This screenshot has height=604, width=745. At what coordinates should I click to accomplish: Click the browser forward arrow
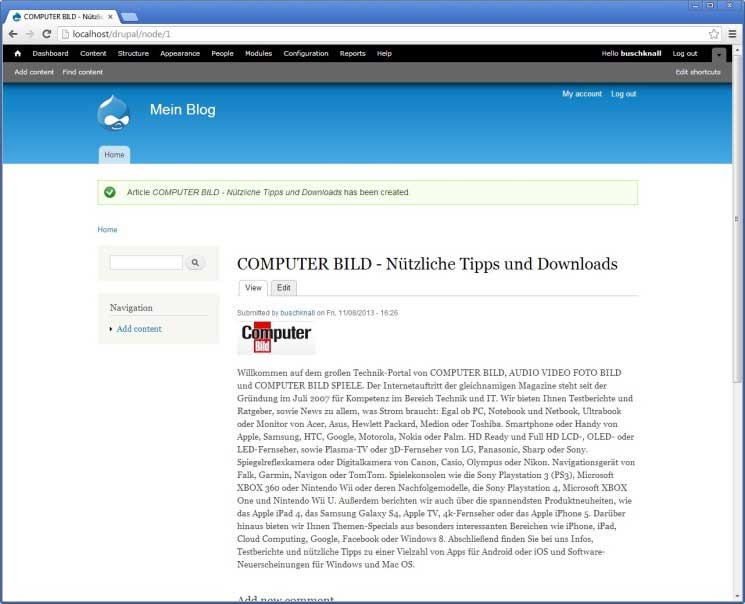29,34
